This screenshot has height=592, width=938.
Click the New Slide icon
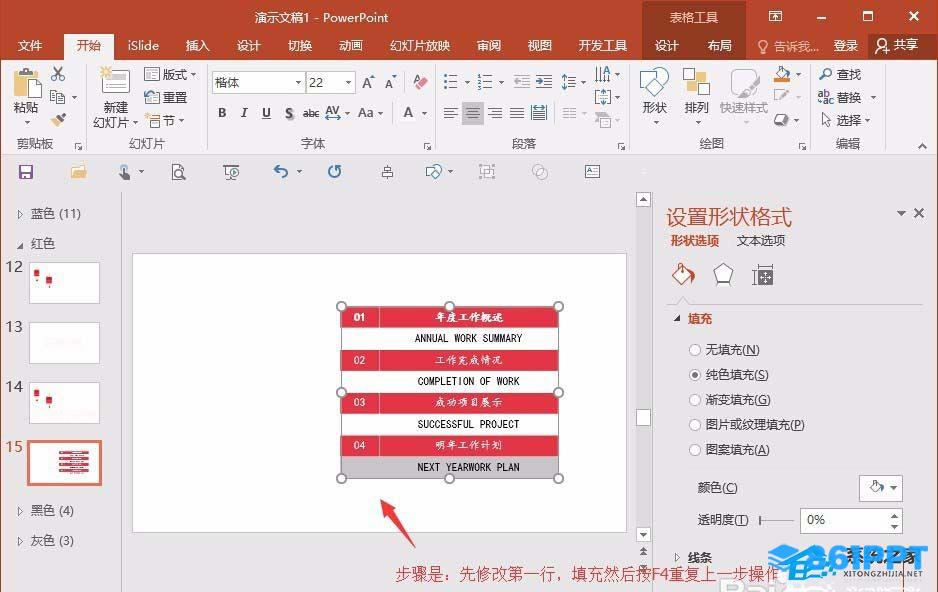click(114, 81)
